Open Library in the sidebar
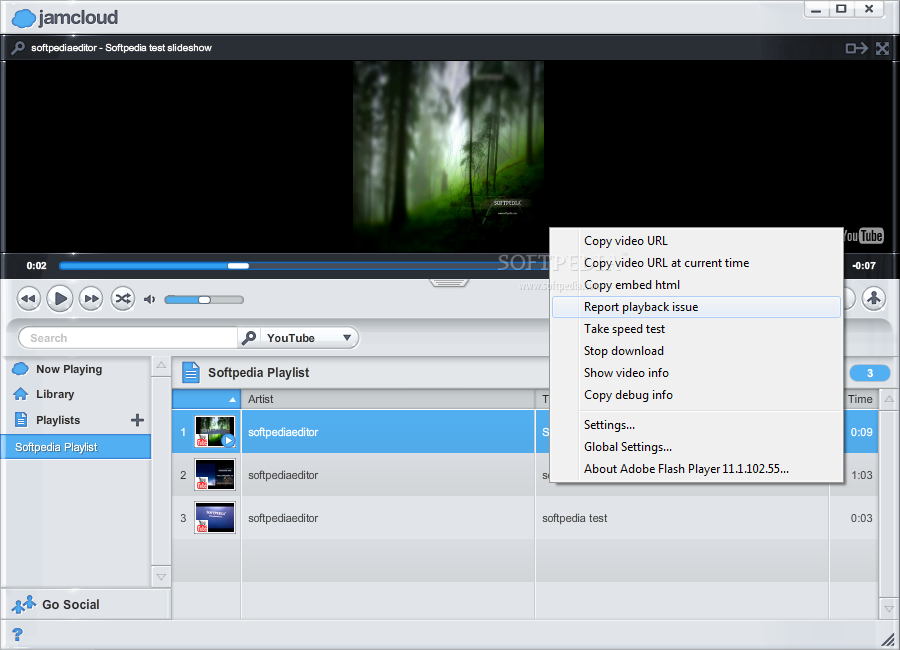 tap(55, 394)
